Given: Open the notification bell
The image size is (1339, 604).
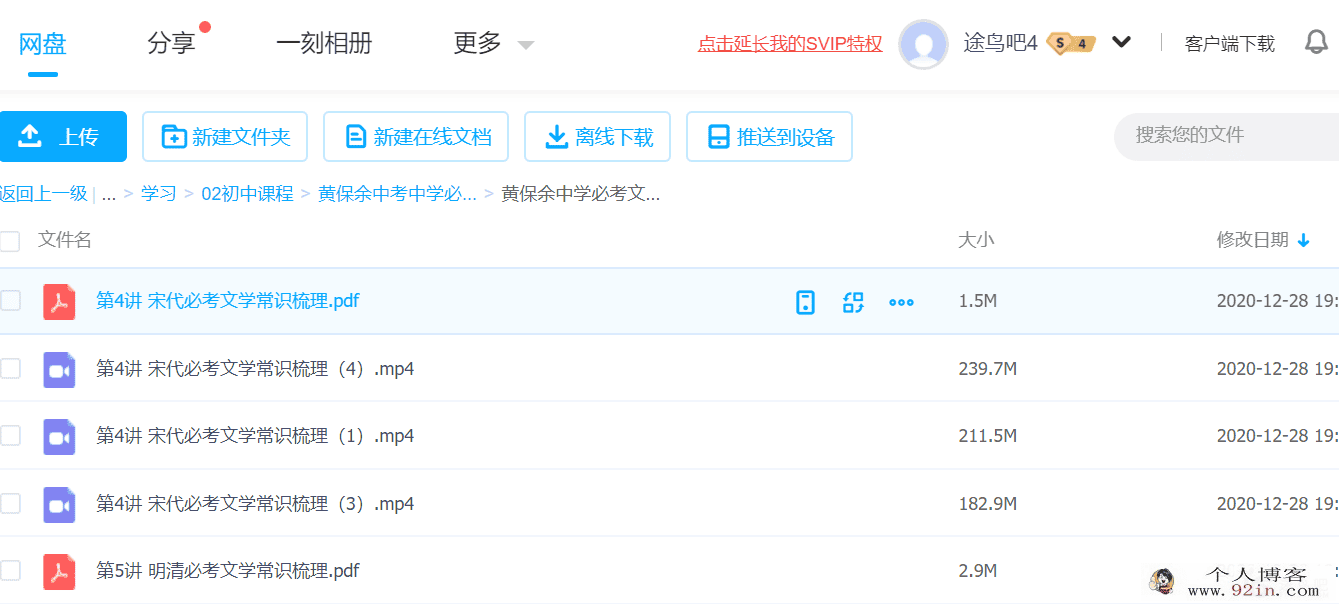Looking at the screenshot, I should coord(1317,43).
